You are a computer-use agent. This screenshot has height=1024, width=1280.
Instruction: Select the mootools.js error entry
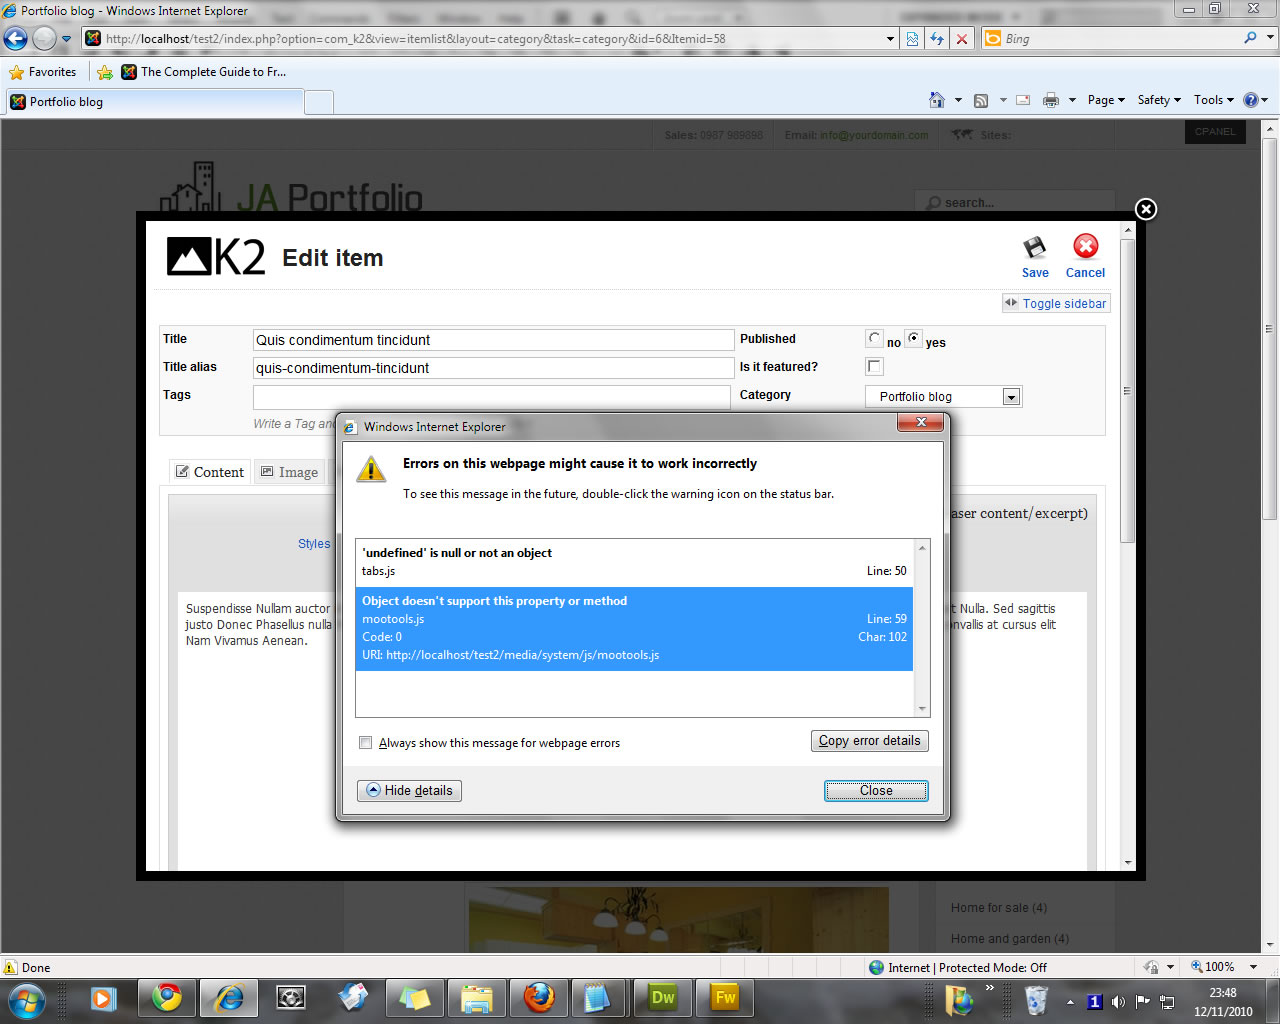(634, 629)
